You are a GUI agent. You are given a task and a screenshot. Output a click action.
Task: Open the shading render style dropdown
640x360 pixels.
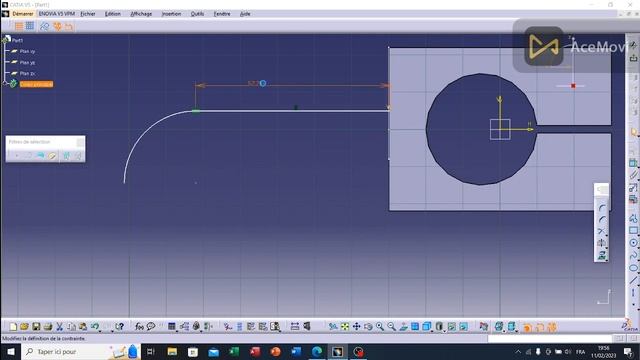pos(439,327)
